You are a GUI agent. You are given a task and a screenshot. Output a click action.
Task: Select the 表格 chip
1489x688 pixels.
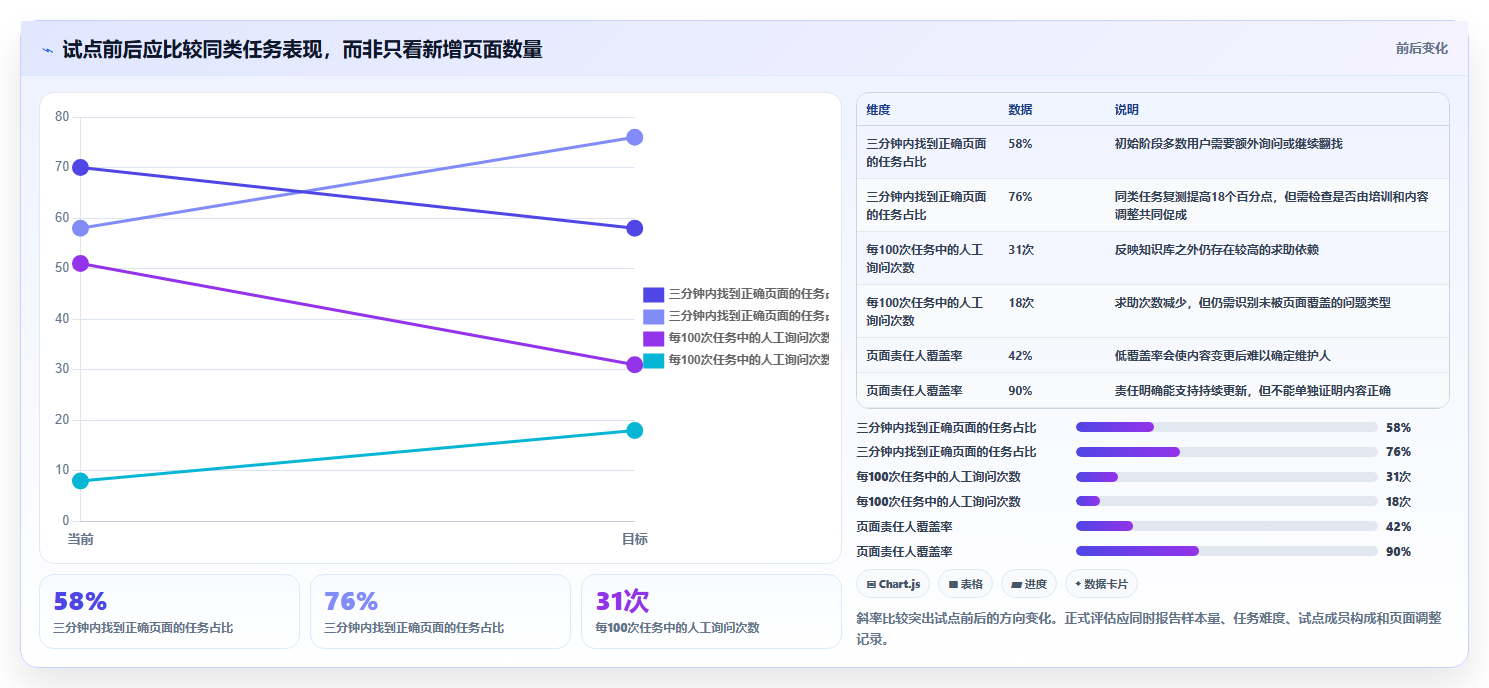pyautogui.click(x=965, y=584)
